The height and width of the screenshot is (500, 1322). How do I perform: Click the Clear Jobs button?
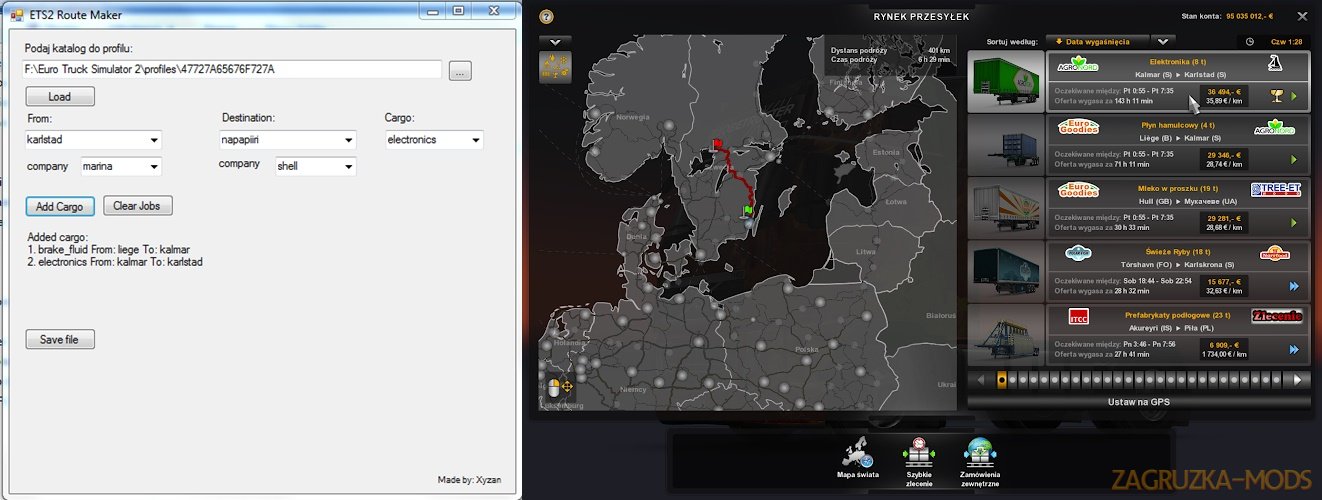[x=138, y=206]
